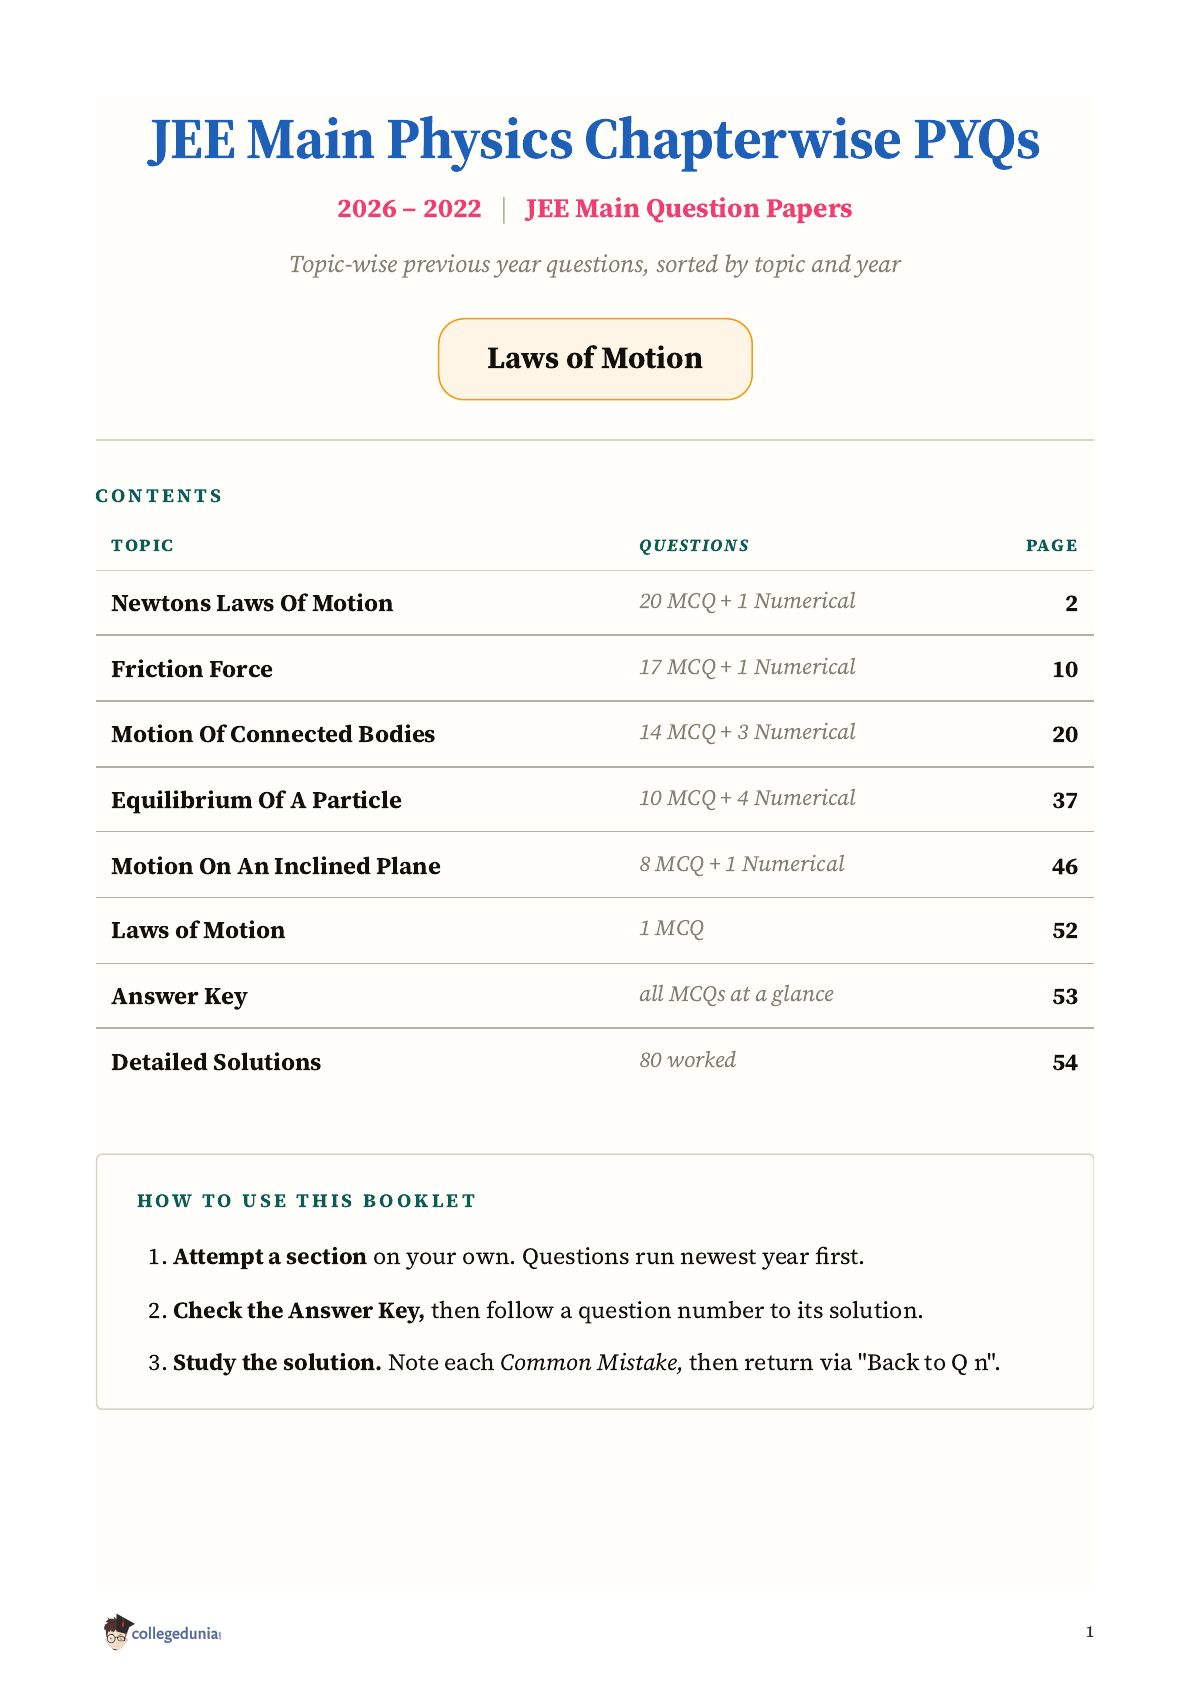Click the 'Attempt a section' instruction

270,1256
